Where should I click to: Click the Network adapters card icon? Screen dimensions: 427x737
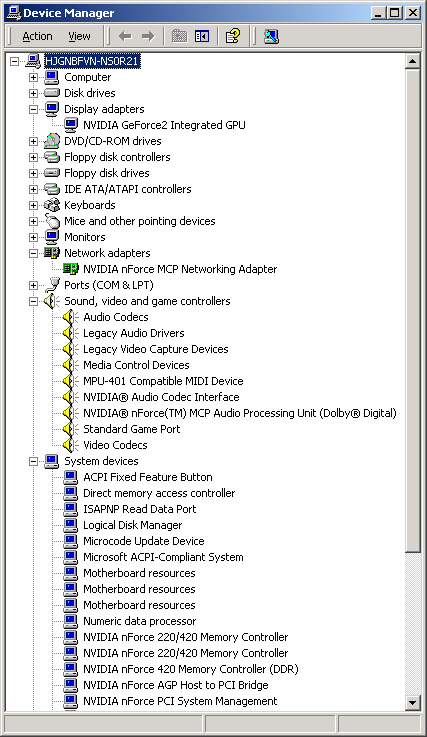pos(52,253)
